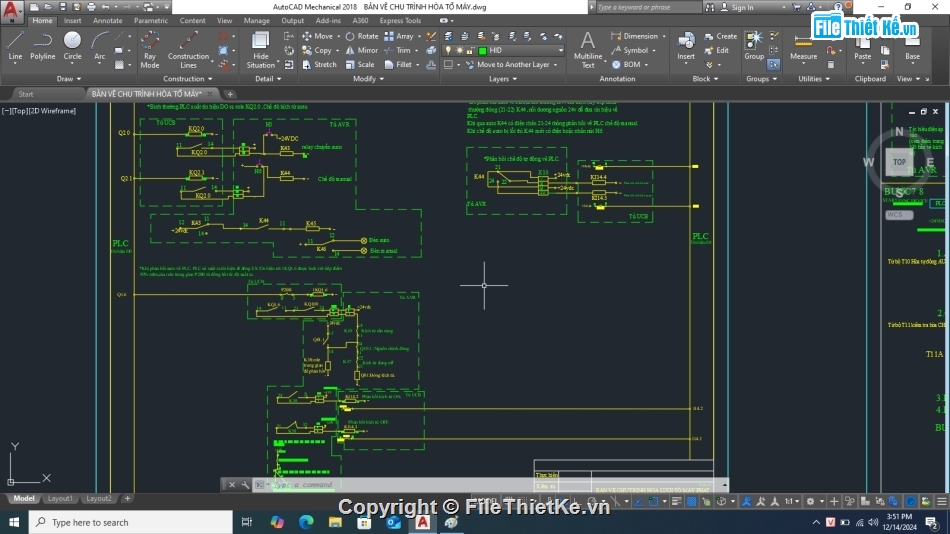Image resolution: width=950 pixels, height=534 pixels.
Task: Select the Line tool
Action: 15,47
